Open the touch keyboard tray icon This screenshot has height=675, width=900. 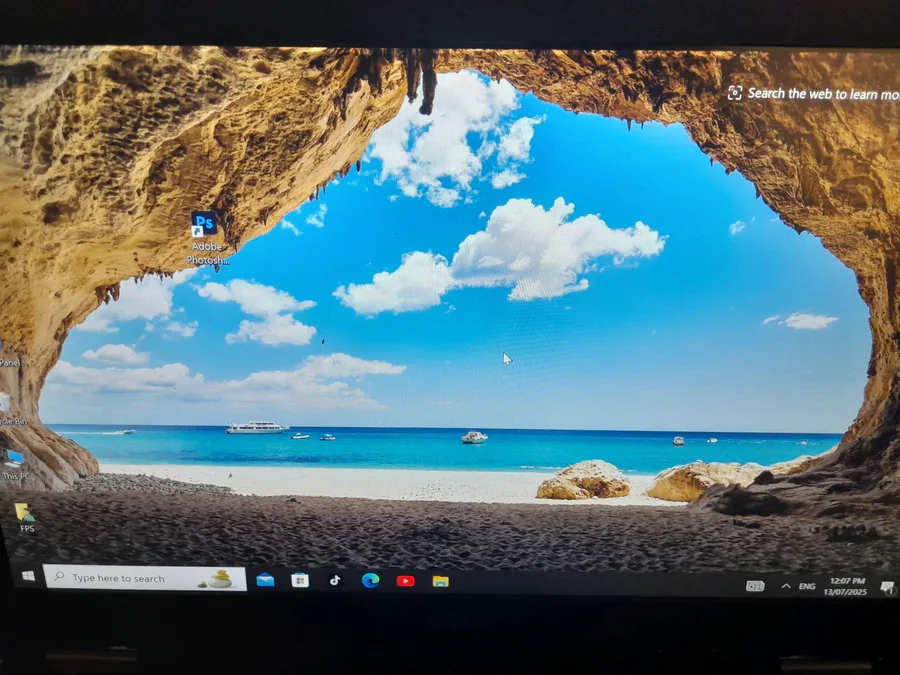tap(755, 585)
